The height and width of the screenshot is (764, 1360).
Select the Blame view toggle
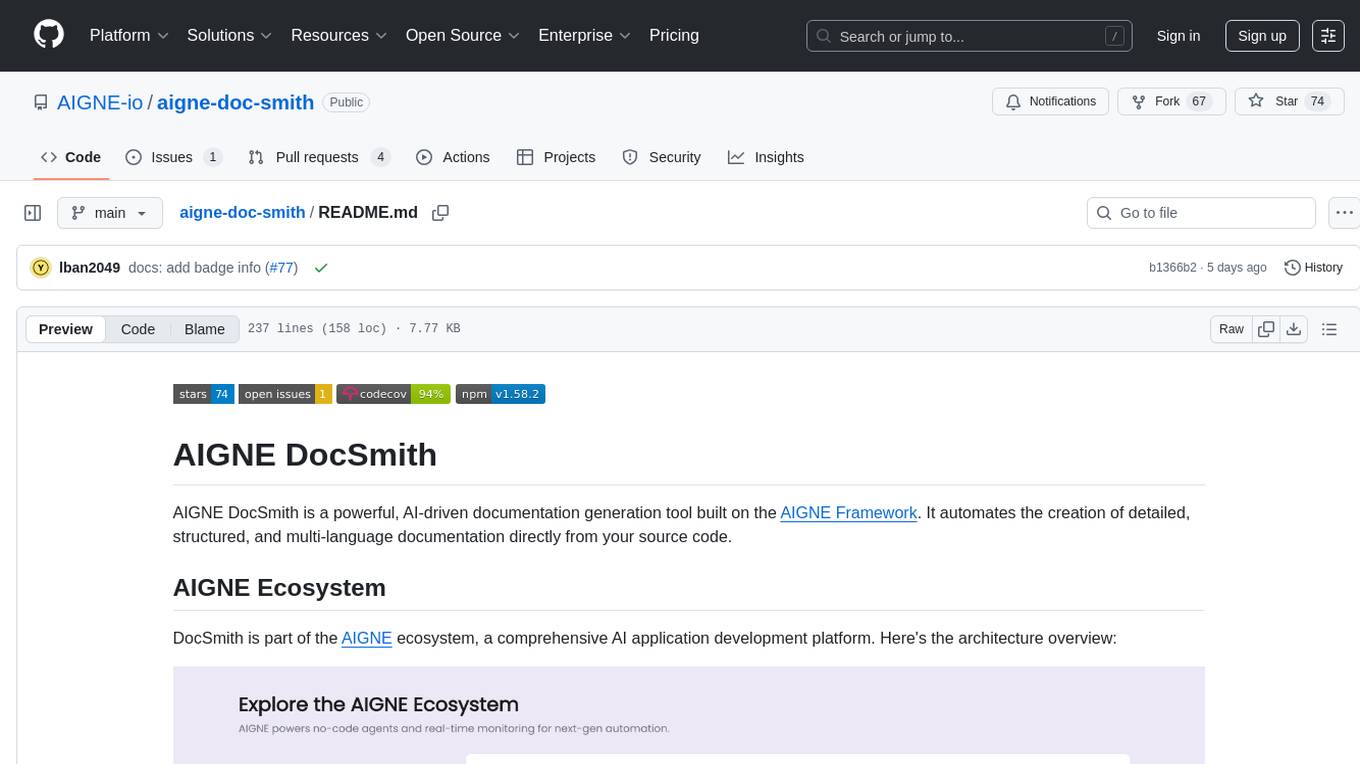tap(205, 329)
